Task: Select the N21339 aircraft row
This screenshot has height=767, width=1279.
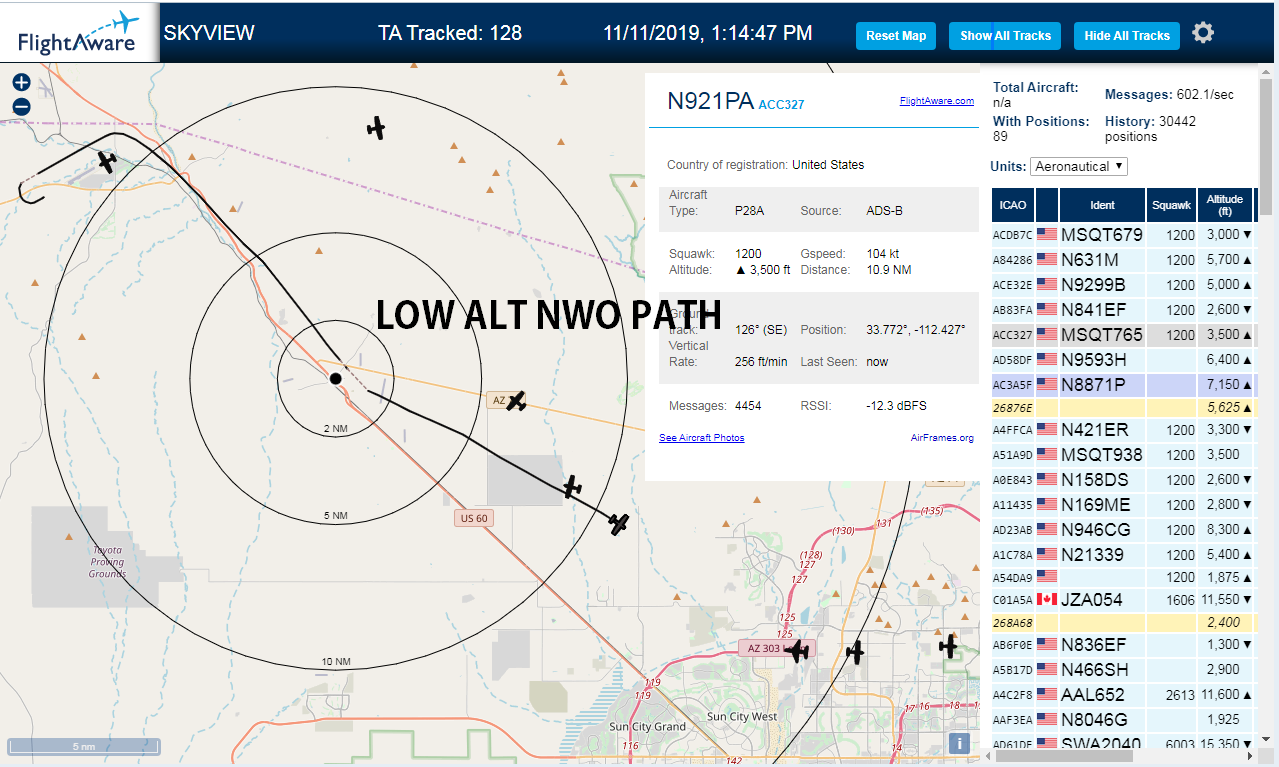Action: [1123, 555]
